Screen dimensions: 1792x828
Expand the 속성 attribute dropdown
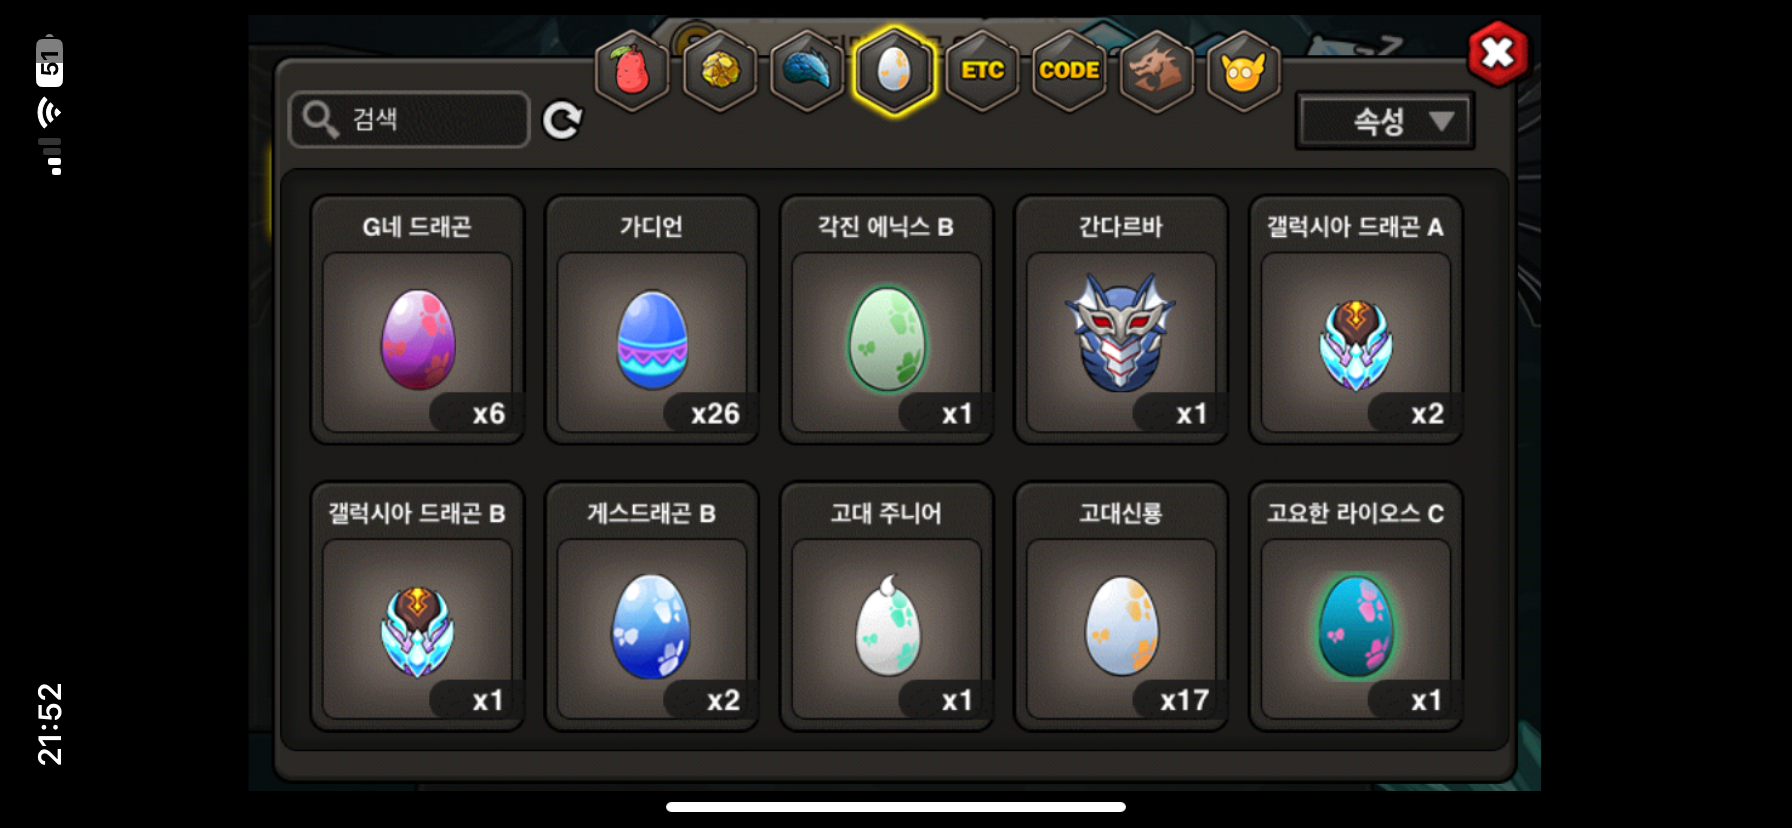click(1385, 121)
